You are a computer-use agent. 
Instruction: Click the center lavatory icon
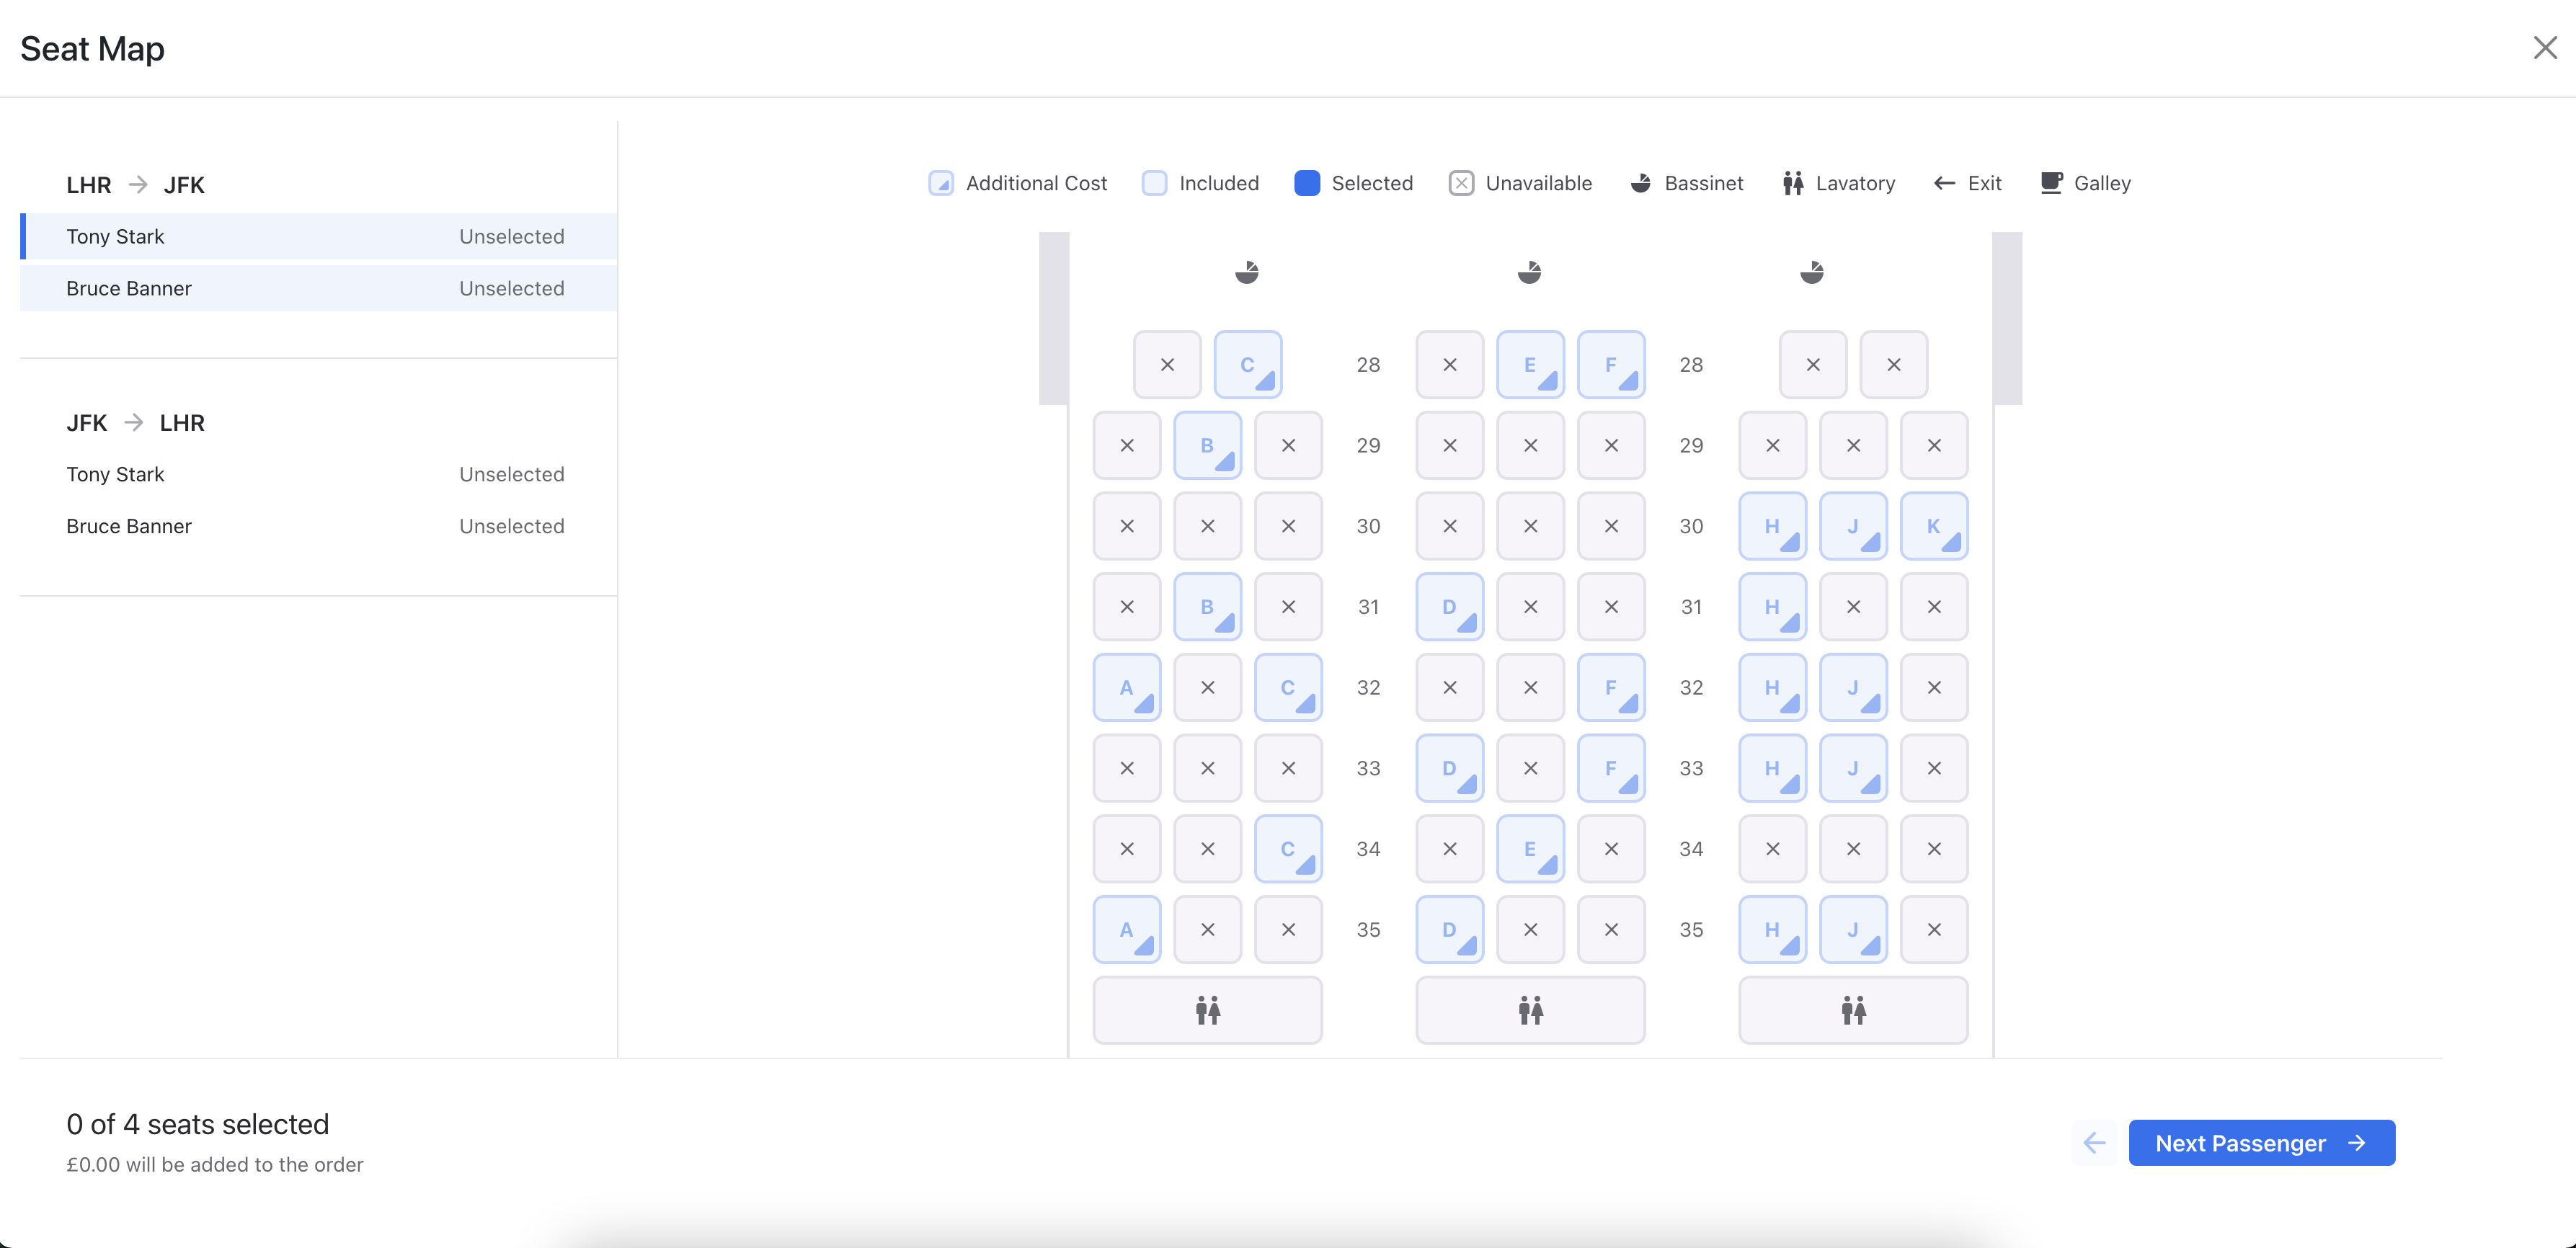pyautogui.click(x=1530, y=1010)
